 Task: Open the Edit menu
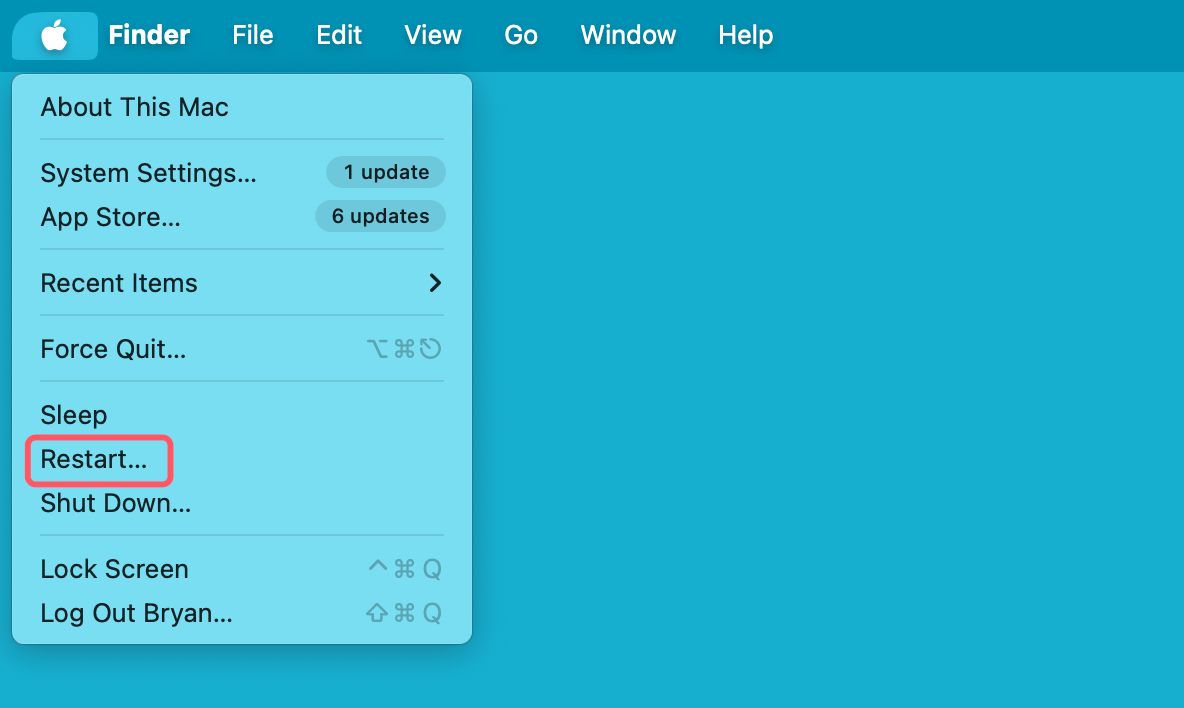point(339,36)
